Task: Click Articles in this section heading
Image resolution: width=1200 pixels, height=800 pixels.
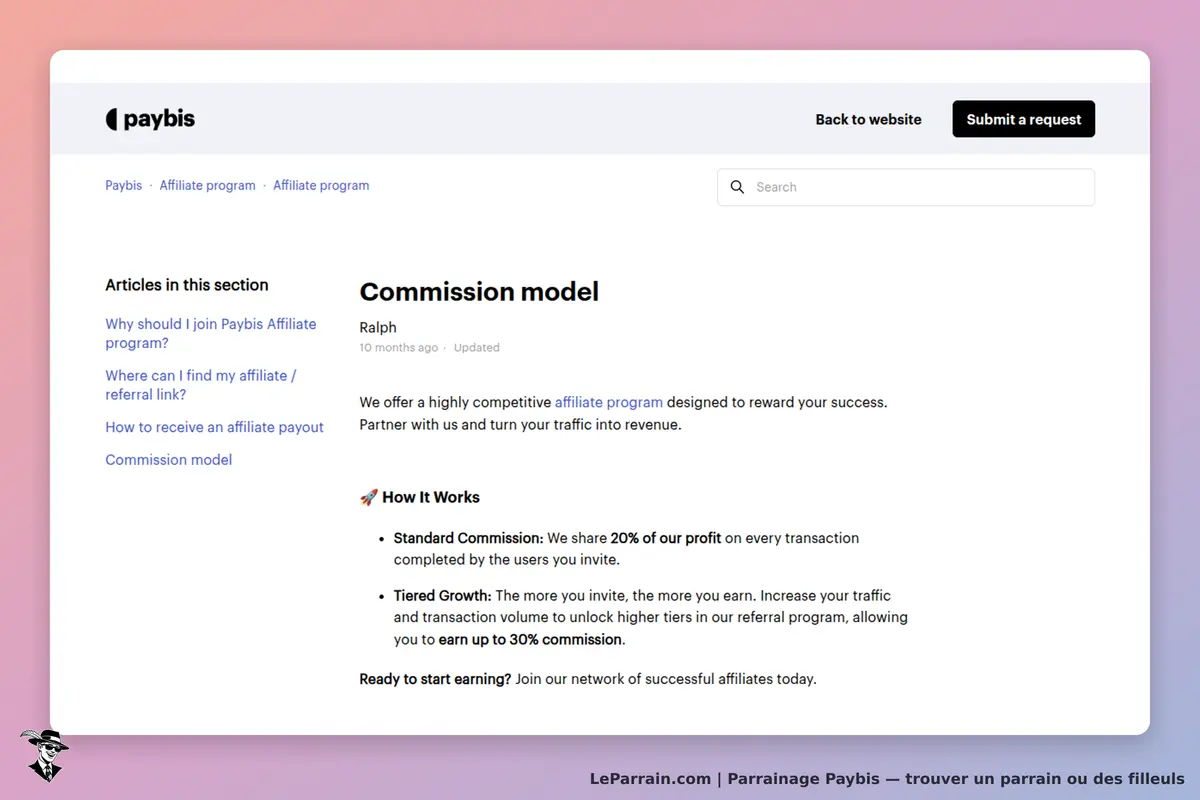Action: click(x=187, y=285)
